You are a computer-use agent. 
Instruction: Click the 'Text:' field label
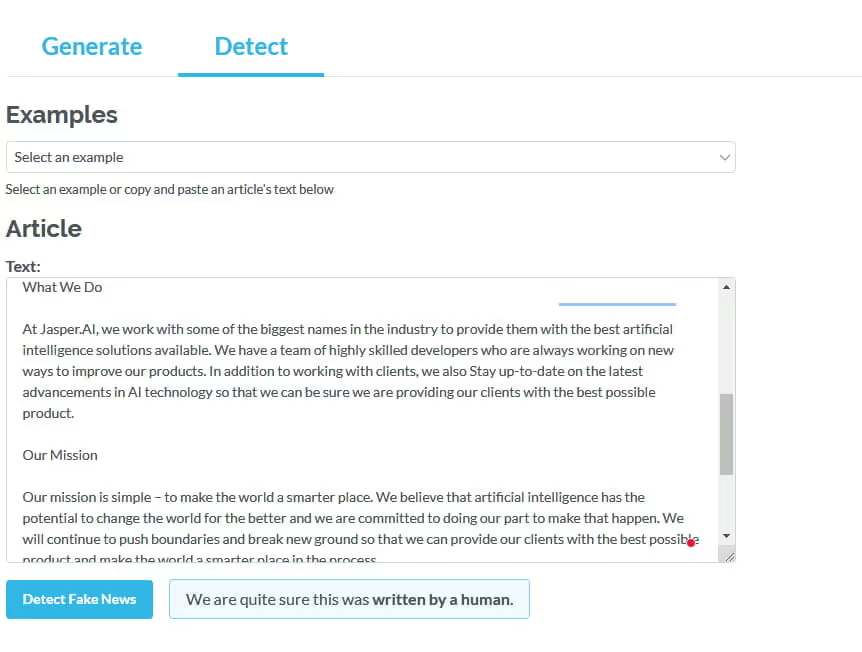pyautogui.click(x=23, y=266)
